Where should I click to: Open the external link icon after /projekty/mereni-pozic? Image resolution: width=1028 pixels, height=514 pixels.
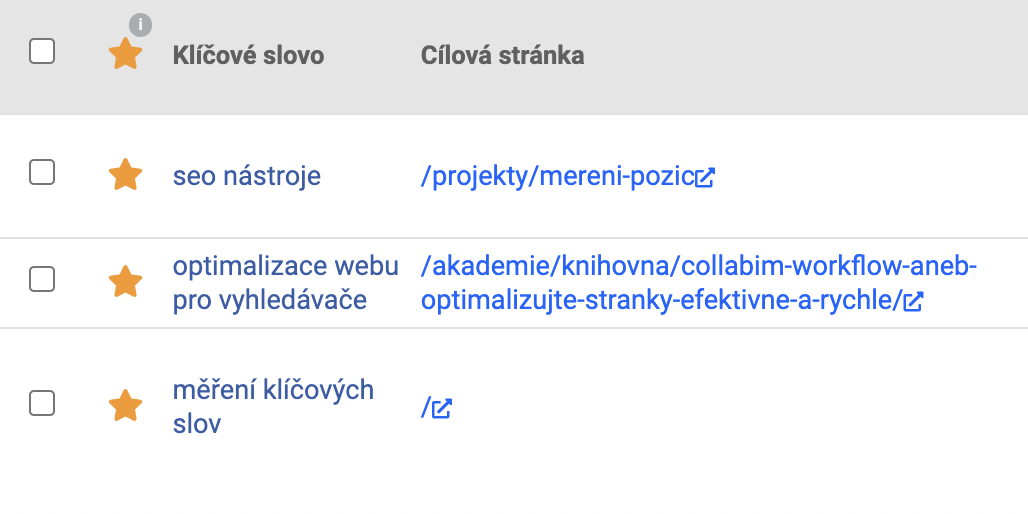pyautogui.click(x=705, y=177)
